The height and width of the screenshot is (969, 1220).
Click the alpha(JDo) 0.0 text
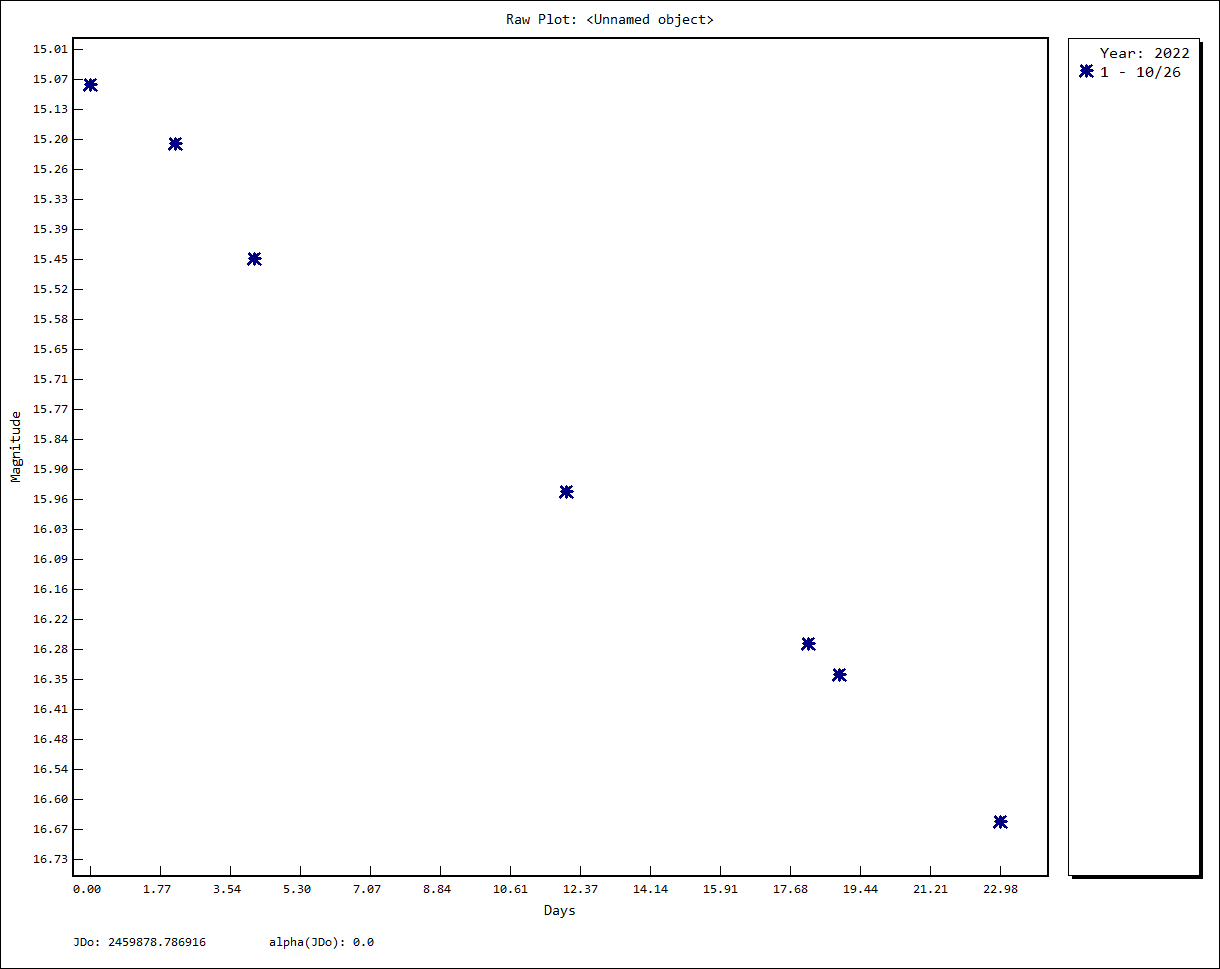pos(321,942)
